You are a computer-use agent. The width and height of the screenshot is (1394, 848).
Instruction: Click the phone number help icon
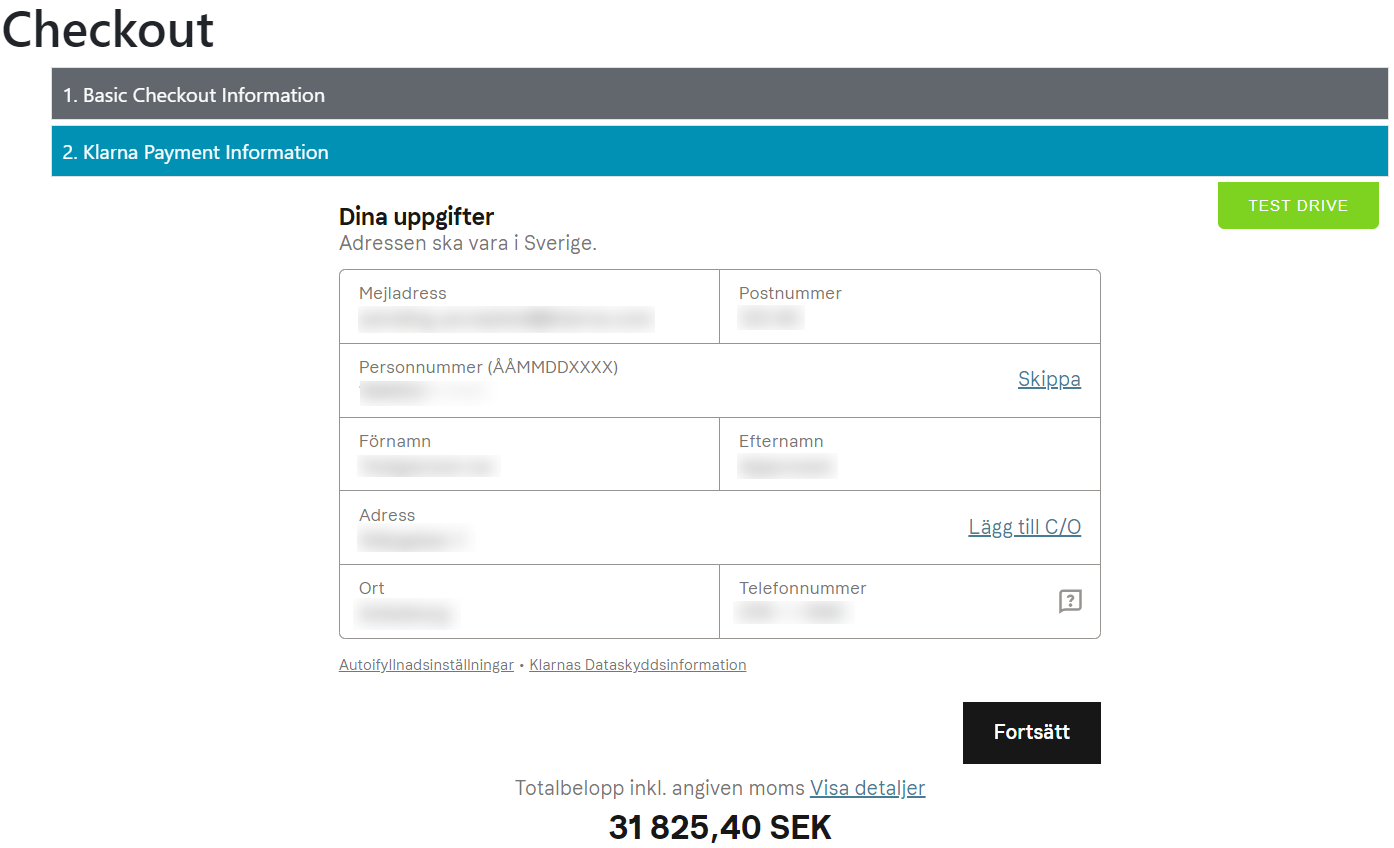1070,601
